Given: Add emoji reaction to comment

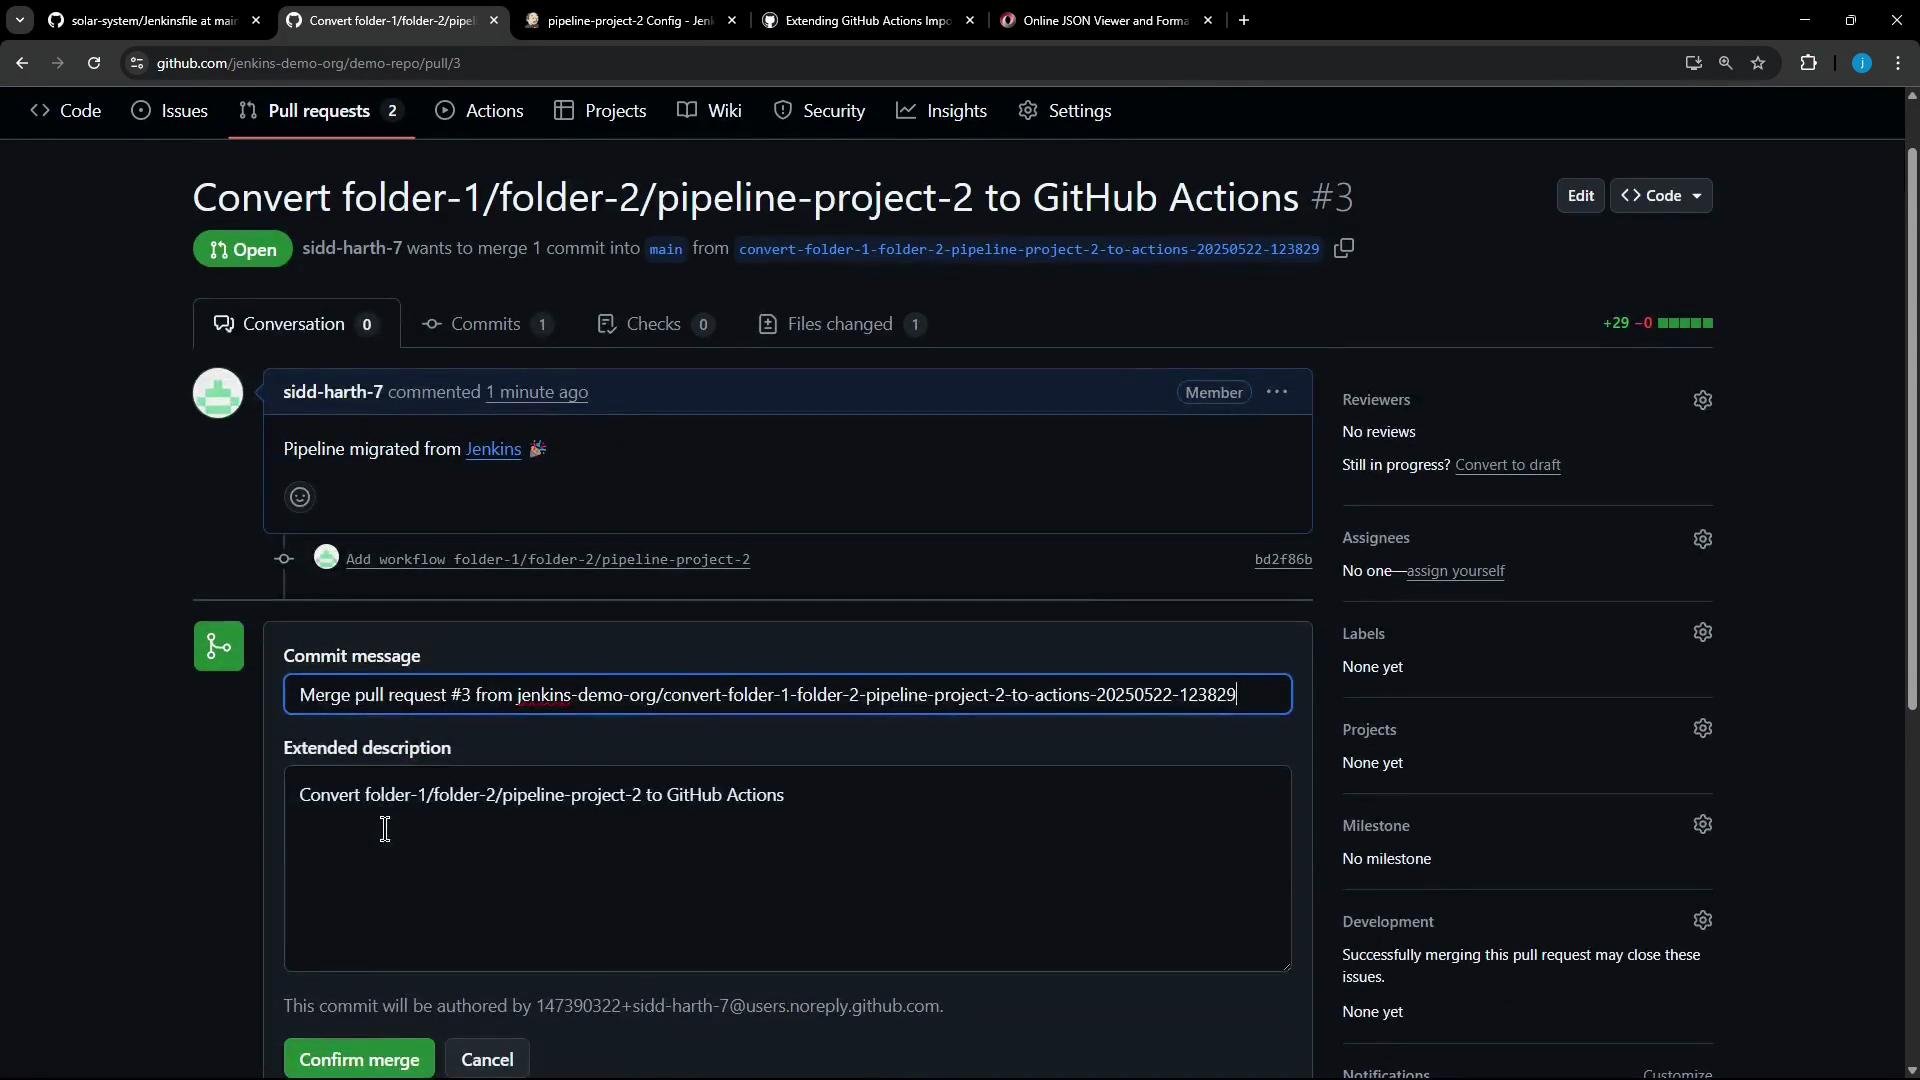Looking at the screenshot, I should coord(300,497).
